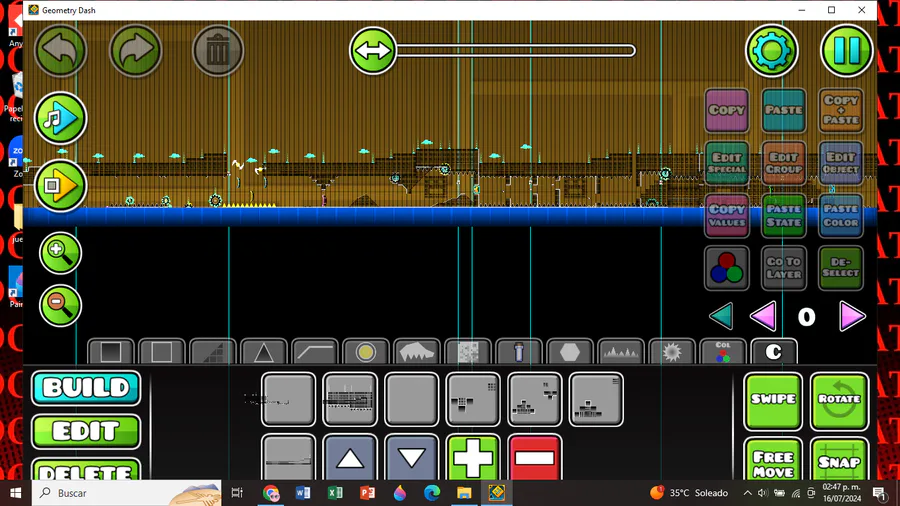Switch to Delete mode
The image size is (900, 506).
click(x=86, y=469)
